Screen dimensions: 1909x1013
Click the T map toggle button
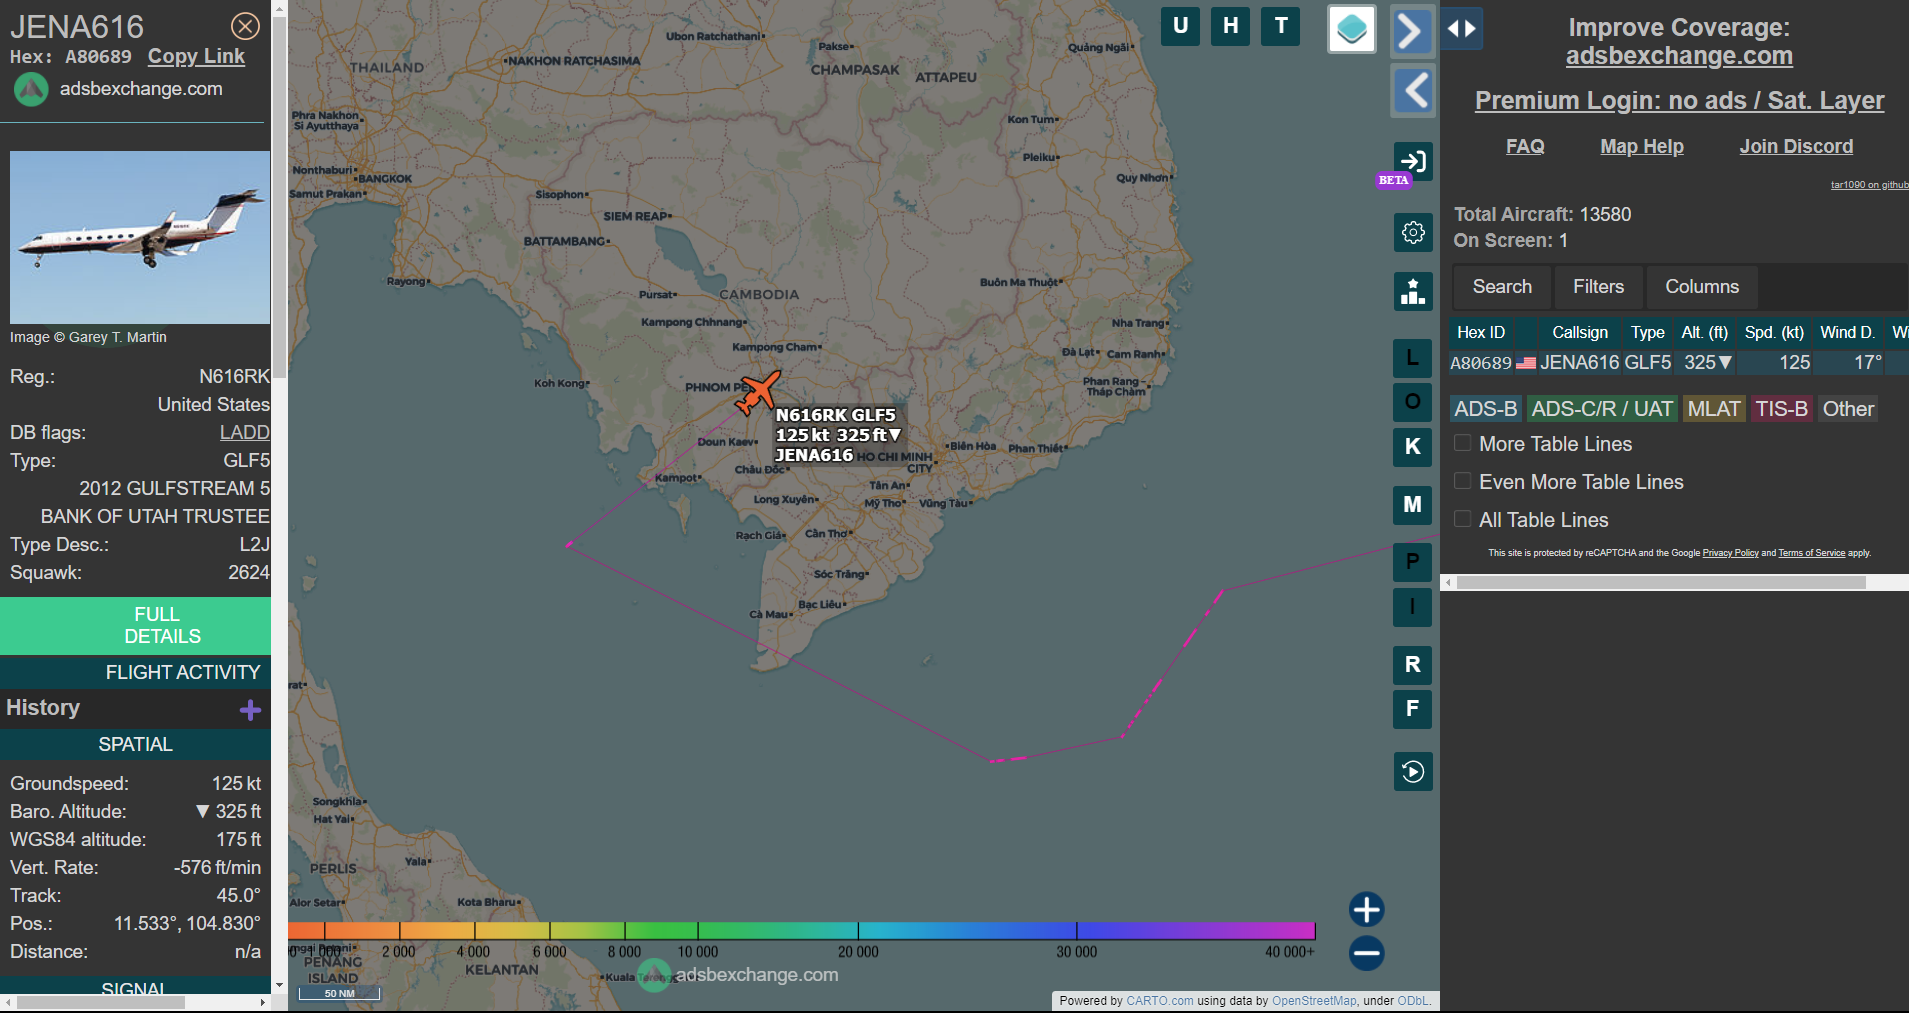coord(1281,26)
